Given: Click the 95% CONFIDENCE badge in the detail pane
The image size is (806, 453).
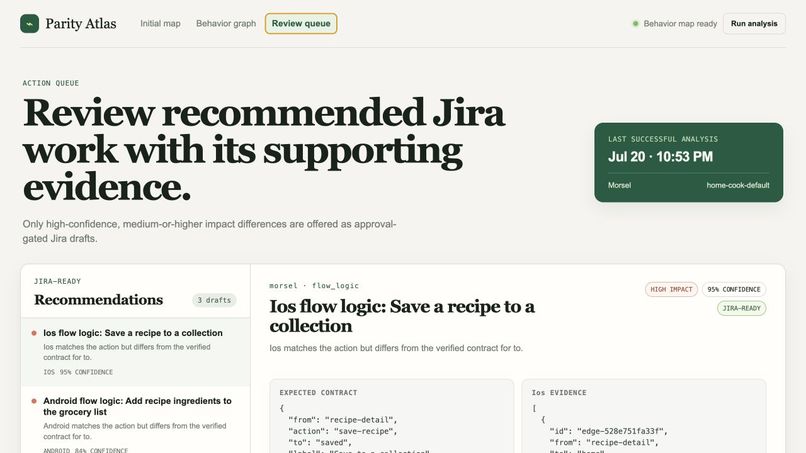Looking at the screenshot, I should [734, 289].
